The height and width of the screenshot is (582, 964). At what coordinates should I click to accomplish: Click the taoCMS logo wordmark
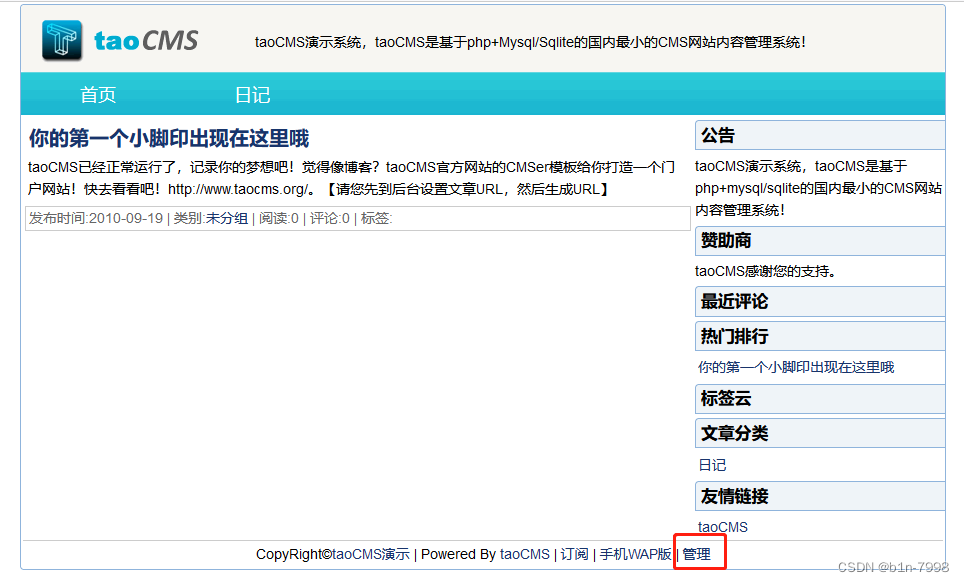coord(146,41)
